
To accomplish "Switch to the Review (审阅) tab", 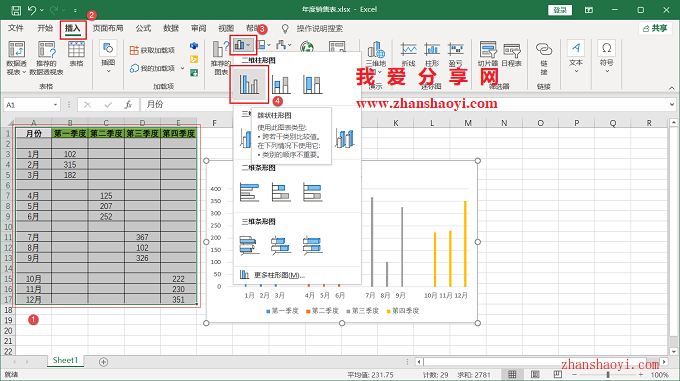I will coord(199,28).
